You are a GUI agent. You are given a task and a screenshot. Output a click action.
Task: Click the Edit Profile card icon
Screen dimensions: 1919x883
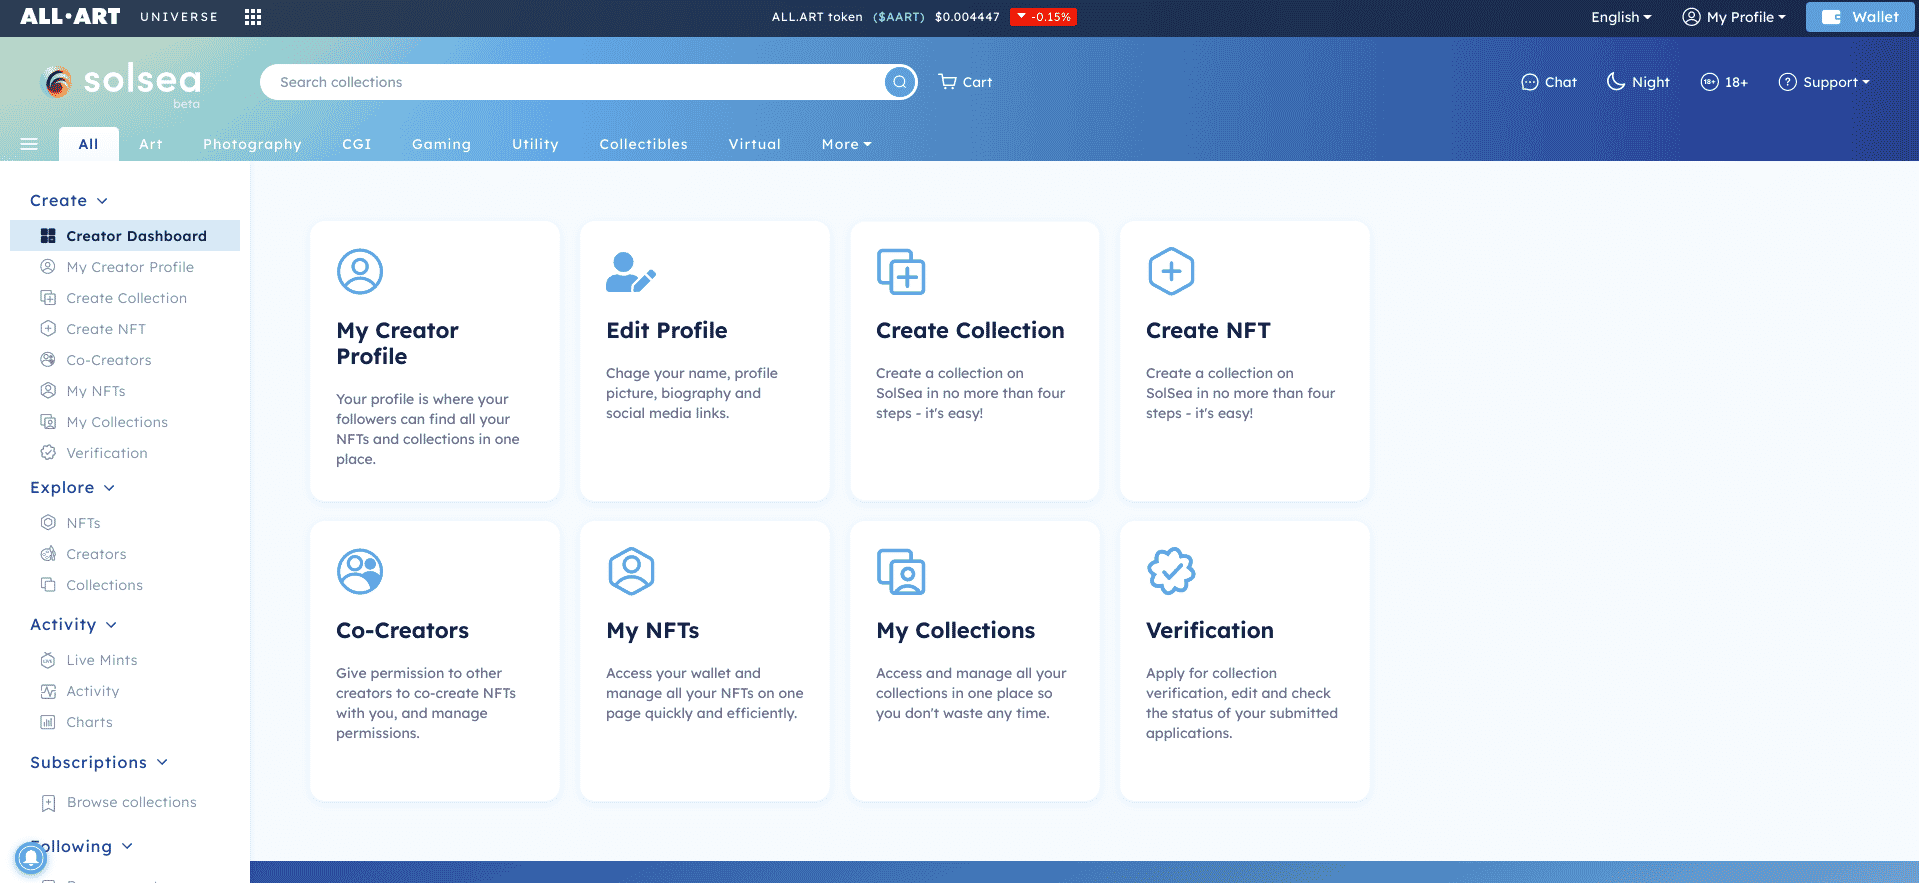[x=631, y=272]
